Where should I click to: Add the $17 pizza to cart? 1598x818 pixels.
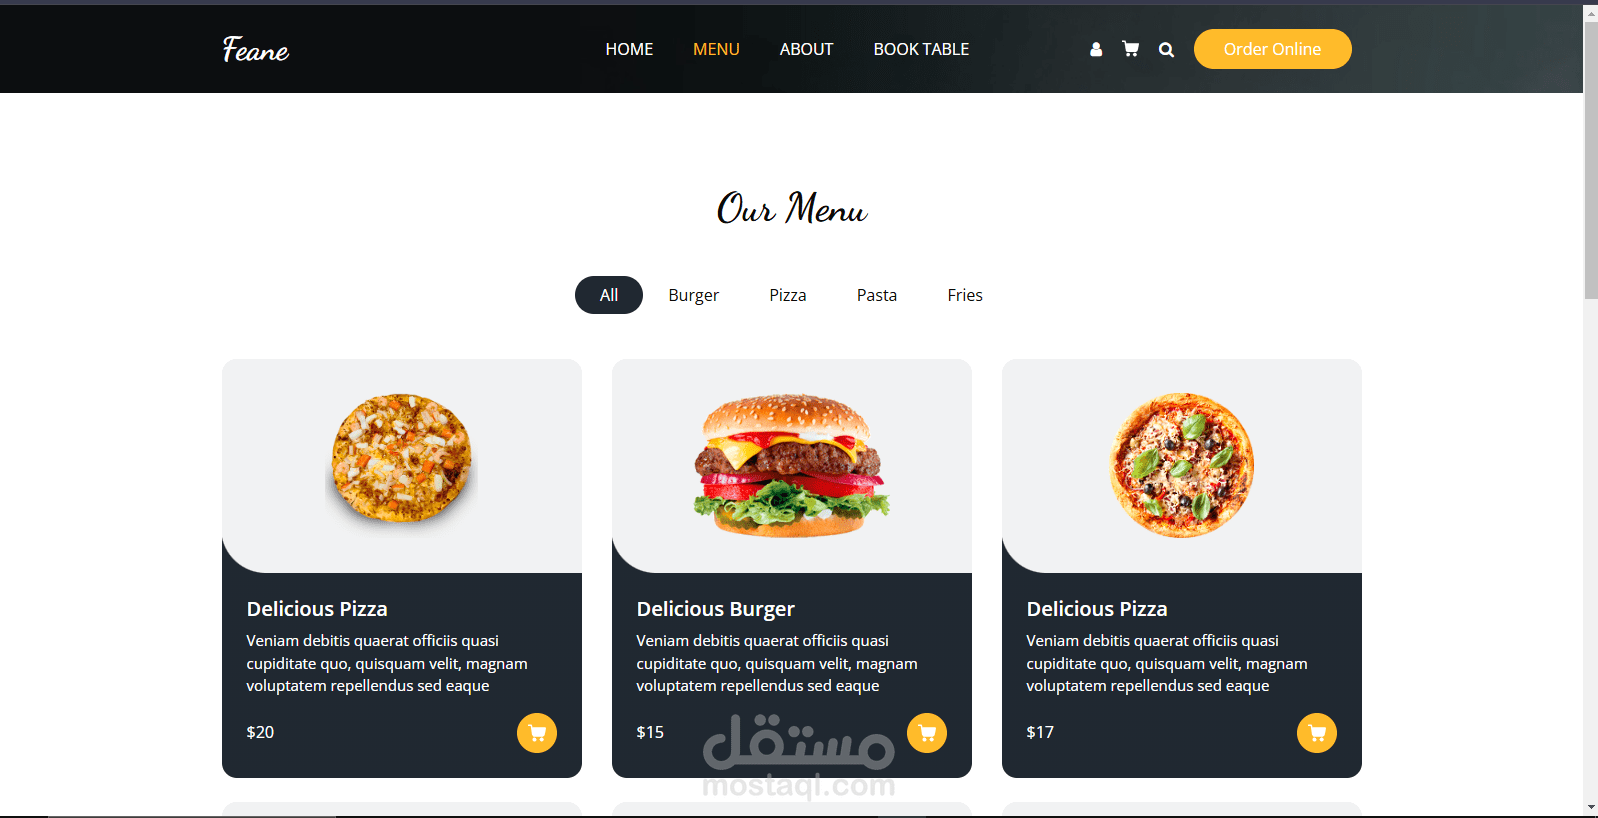pyautogui.click(x=1317, y=732)
